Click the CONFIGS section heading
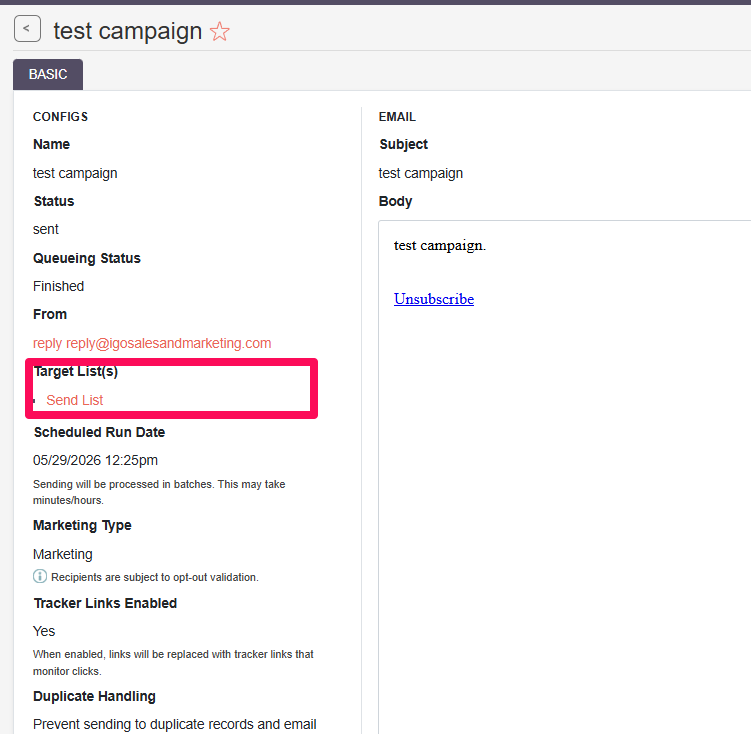Viewport: 751px width, 734px height. coord(60,117)
